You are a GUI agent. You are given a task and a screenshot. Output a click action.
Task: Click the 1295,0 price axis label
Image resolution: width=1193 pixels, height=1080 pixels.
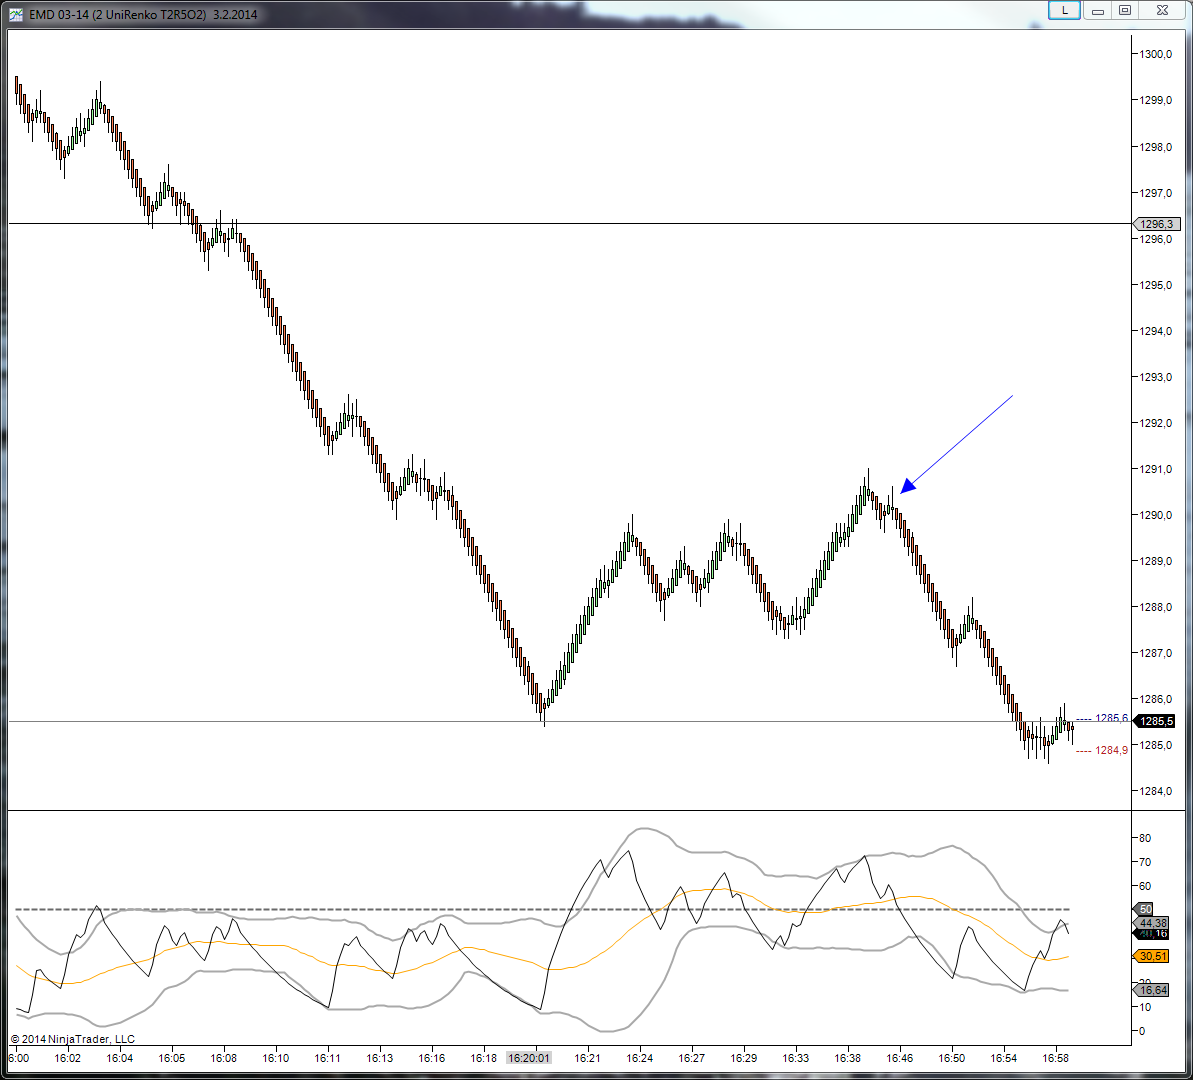(x=1156, y=285)
